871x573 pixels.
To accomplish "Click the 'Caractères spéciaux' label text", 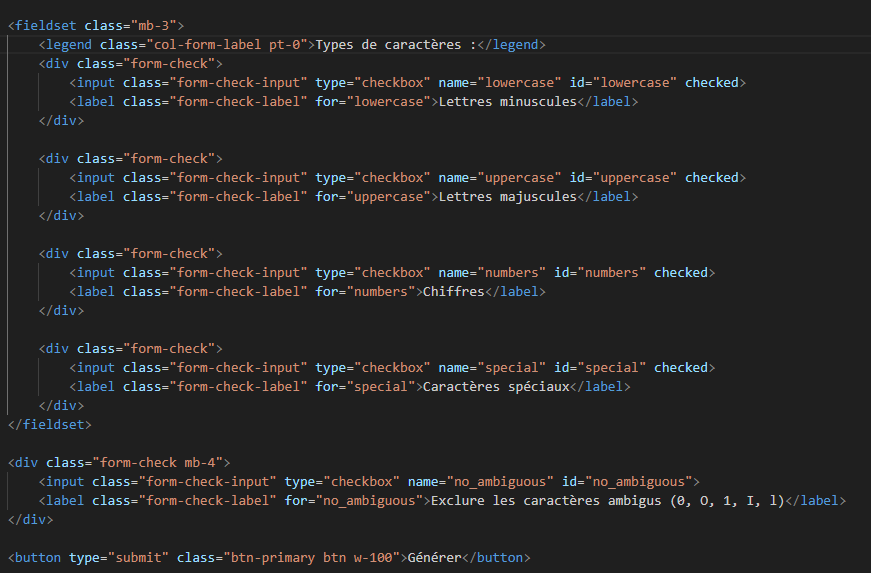I will [496, 386].
